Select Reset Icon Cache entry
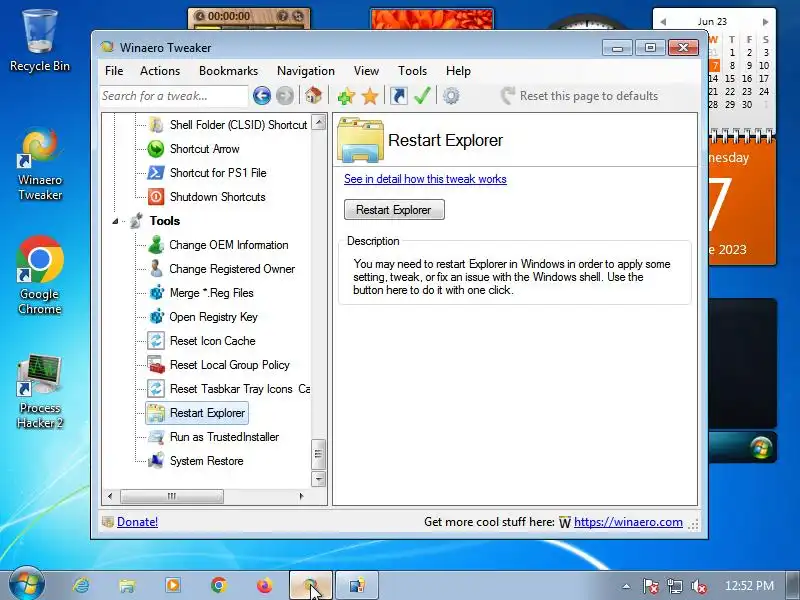Viewport: 800px width, 600px height. (212, 341)
